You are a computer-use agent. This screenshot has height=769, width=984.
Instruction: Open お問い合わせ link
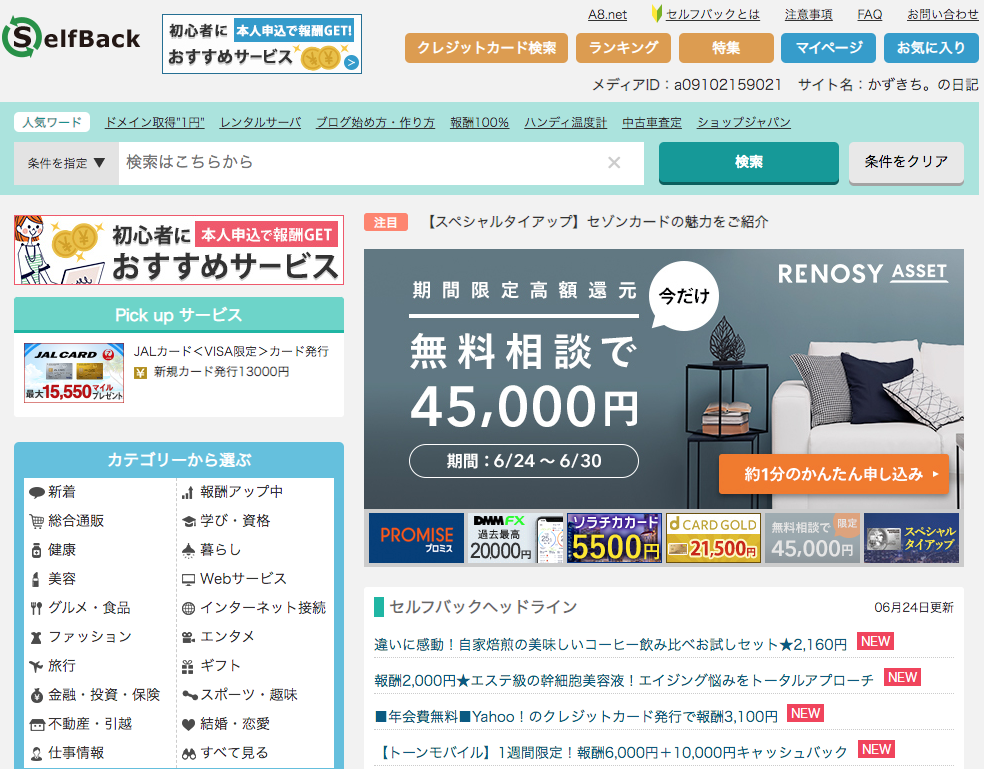tap(943, 14)
